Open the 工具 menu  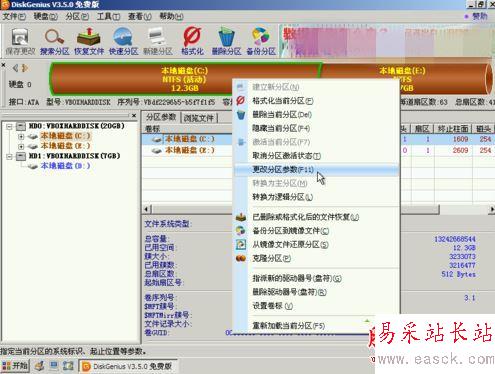[108, 16]
